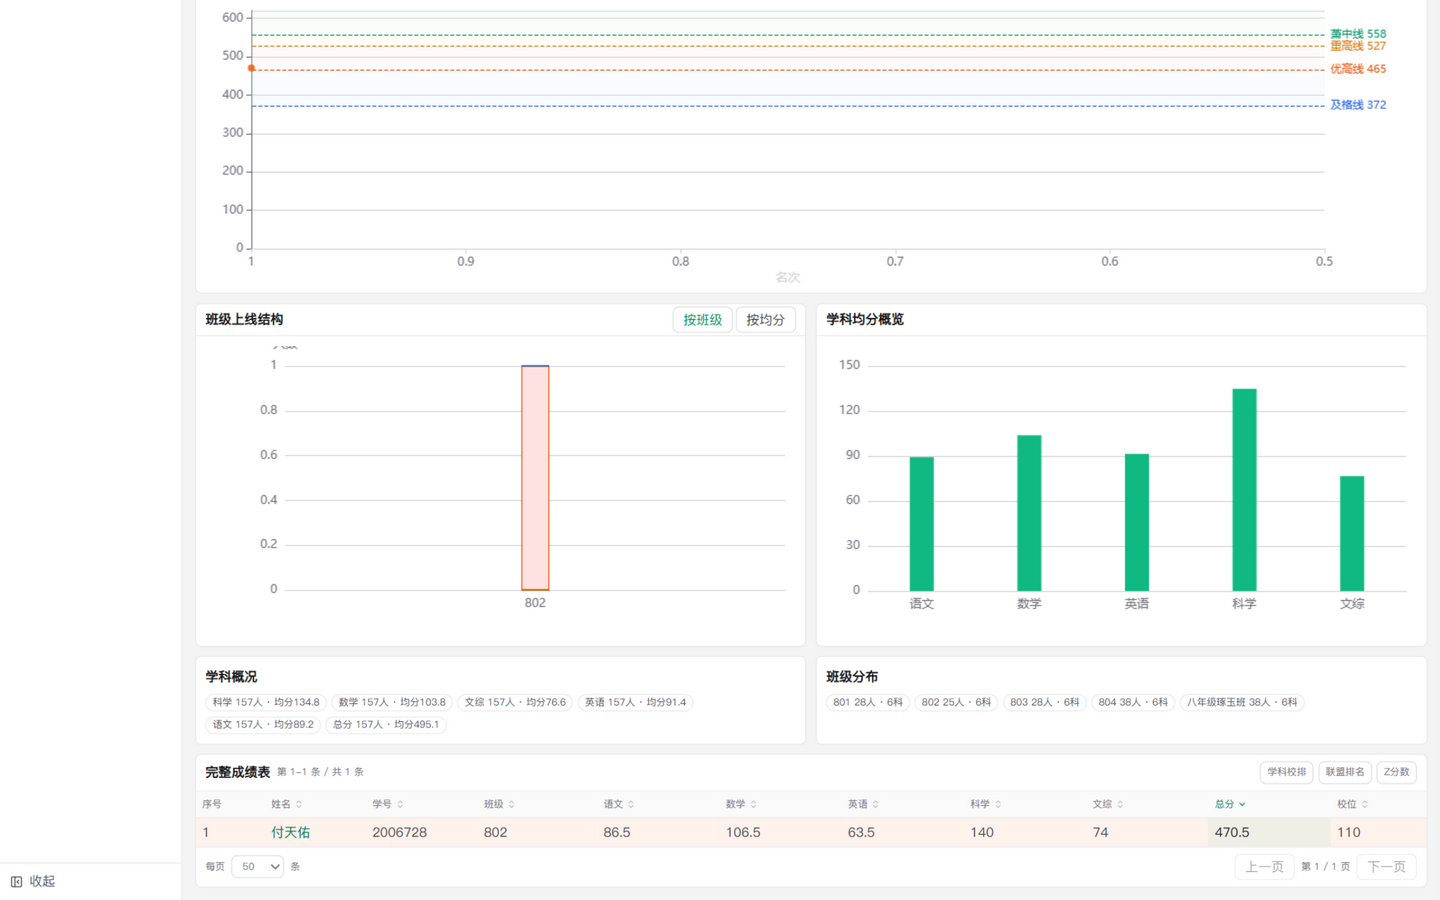Screen dimensions: 1440x900
Task: Sort table by 数学 column arrows
Action: [753, 804]
